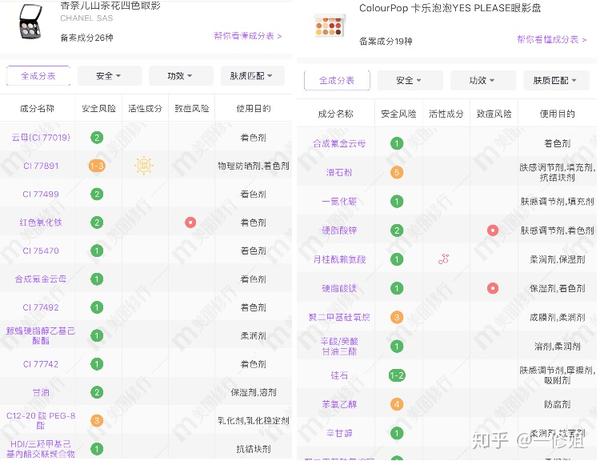The image size is (600, 465).
Task: Open ingredient link 一氮化硼
Action: [x=339, y=201]
